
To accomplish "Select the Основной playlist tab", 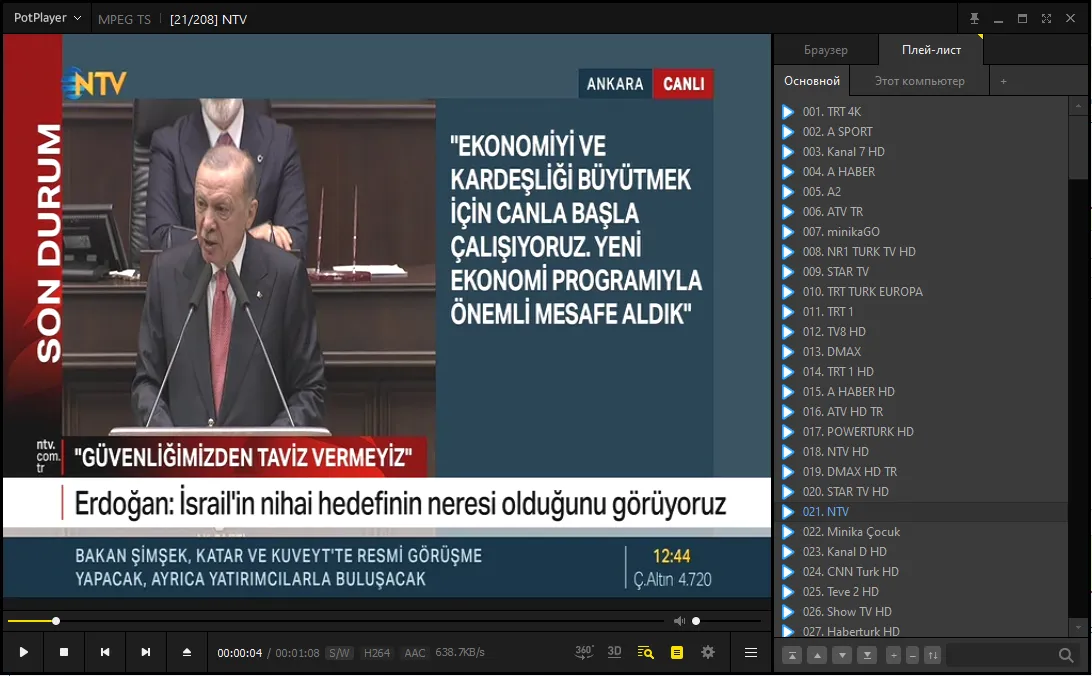I will coord(812,81).
